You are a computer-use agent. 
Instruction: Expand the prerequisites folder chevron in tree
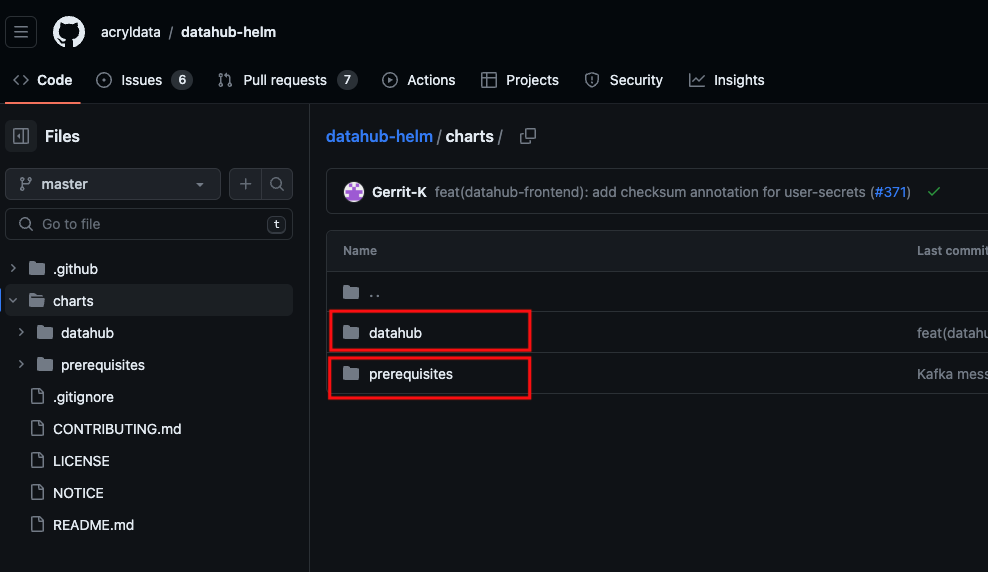coord(21,364)
